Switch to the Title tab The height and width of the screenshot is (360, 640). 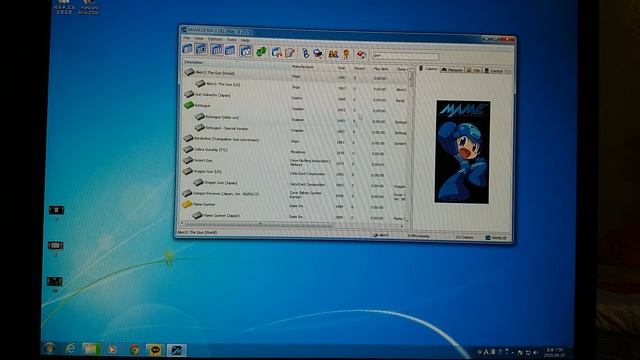click(474, 70)
